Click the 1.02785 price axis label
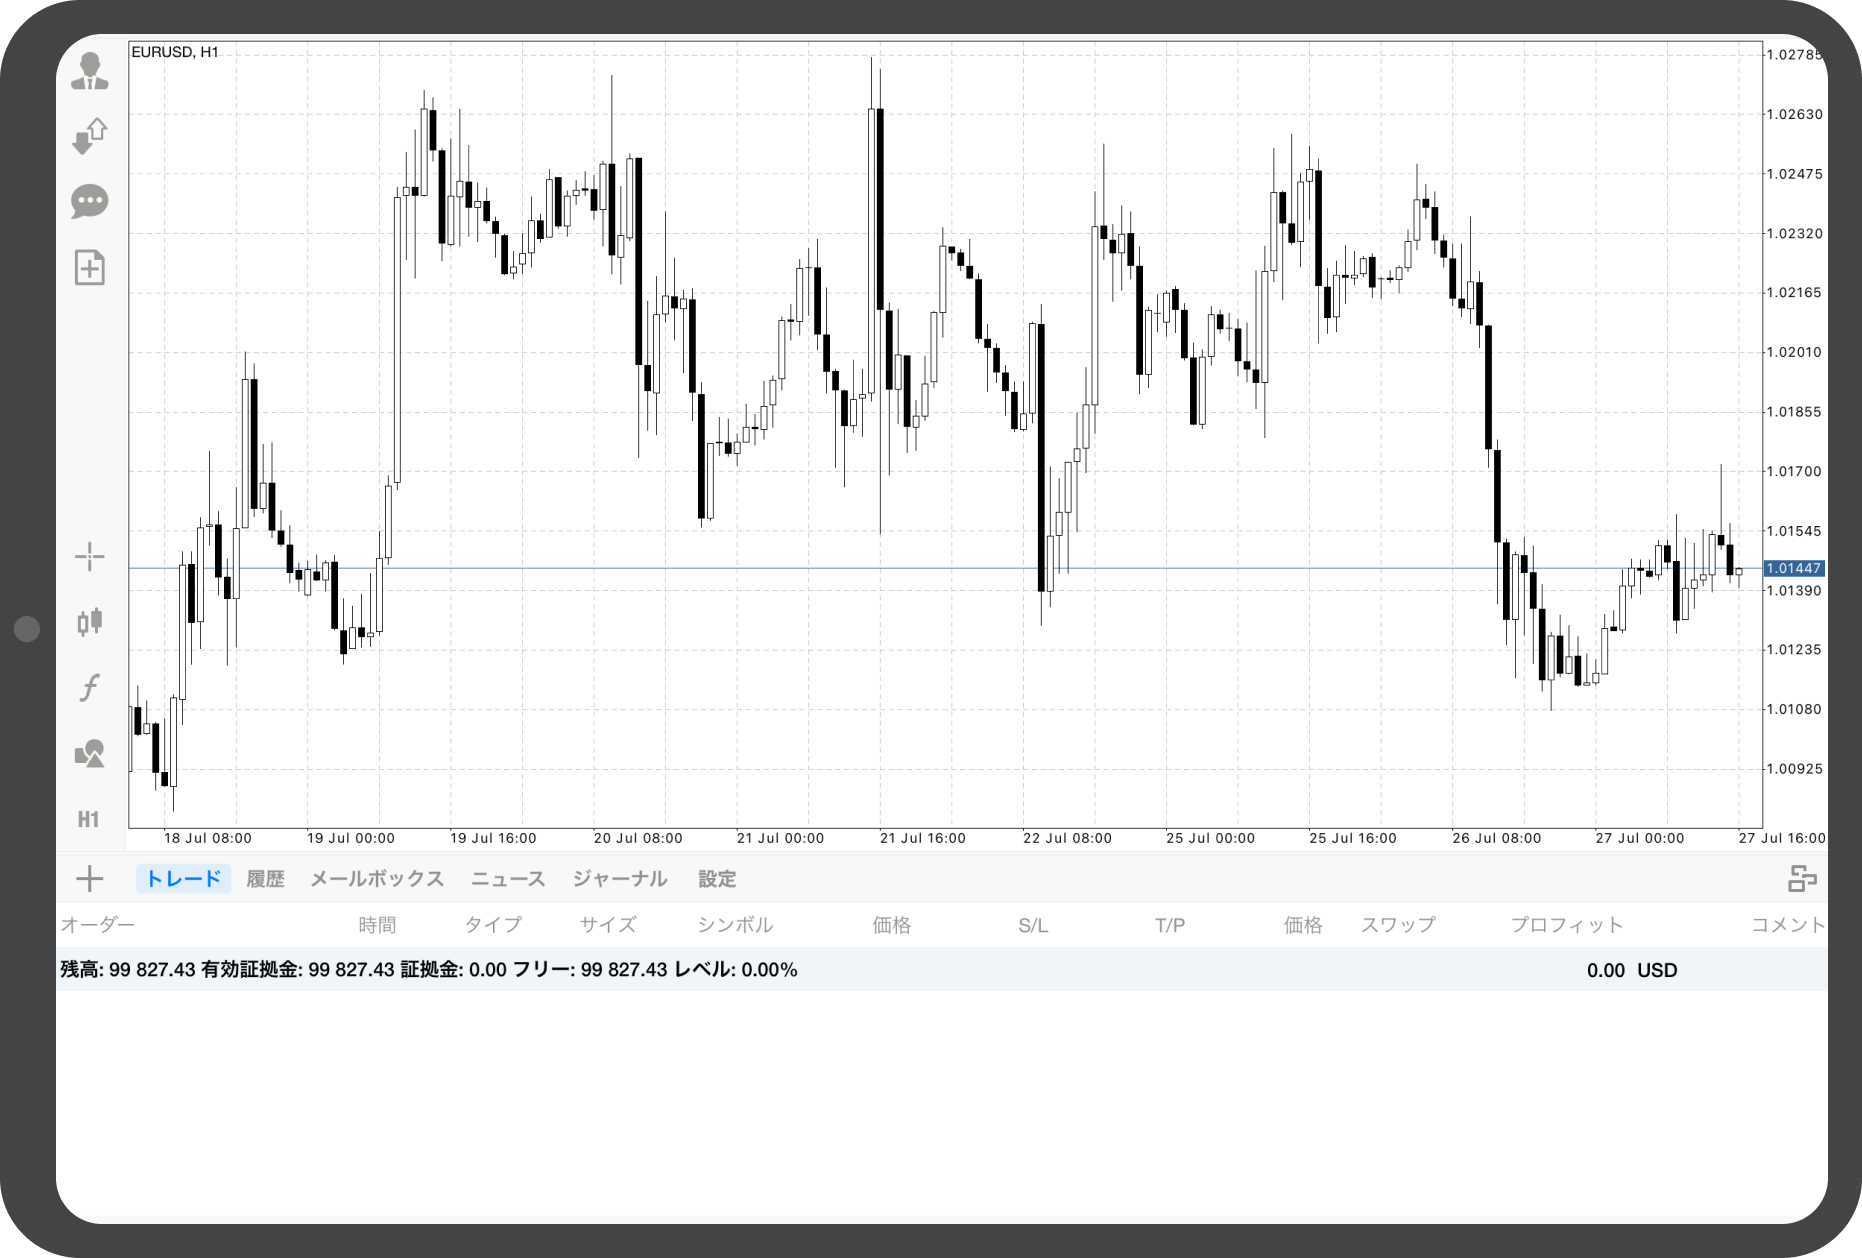This screenshot has height=1258, width=1862. [1794, 55]
